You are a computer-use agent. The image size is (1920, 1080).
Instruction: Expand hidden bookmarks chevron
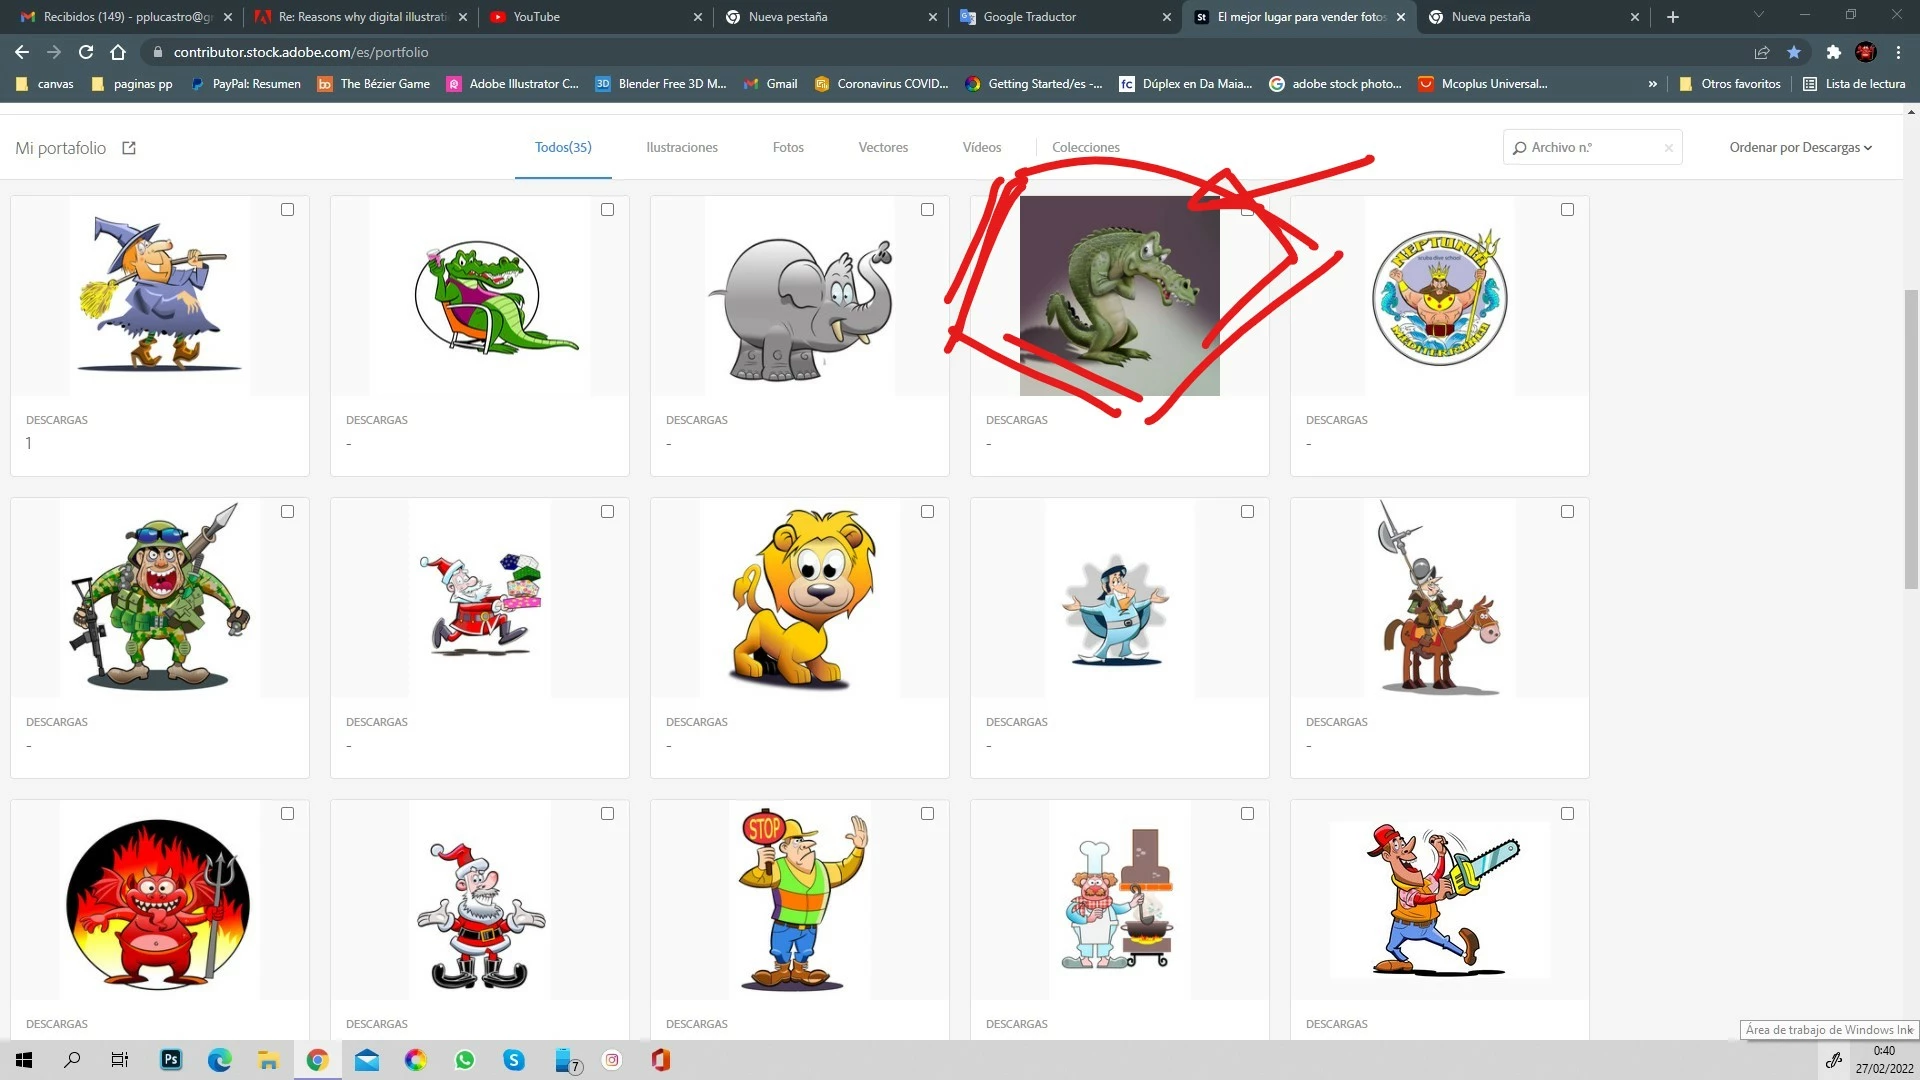[1653, 84]
